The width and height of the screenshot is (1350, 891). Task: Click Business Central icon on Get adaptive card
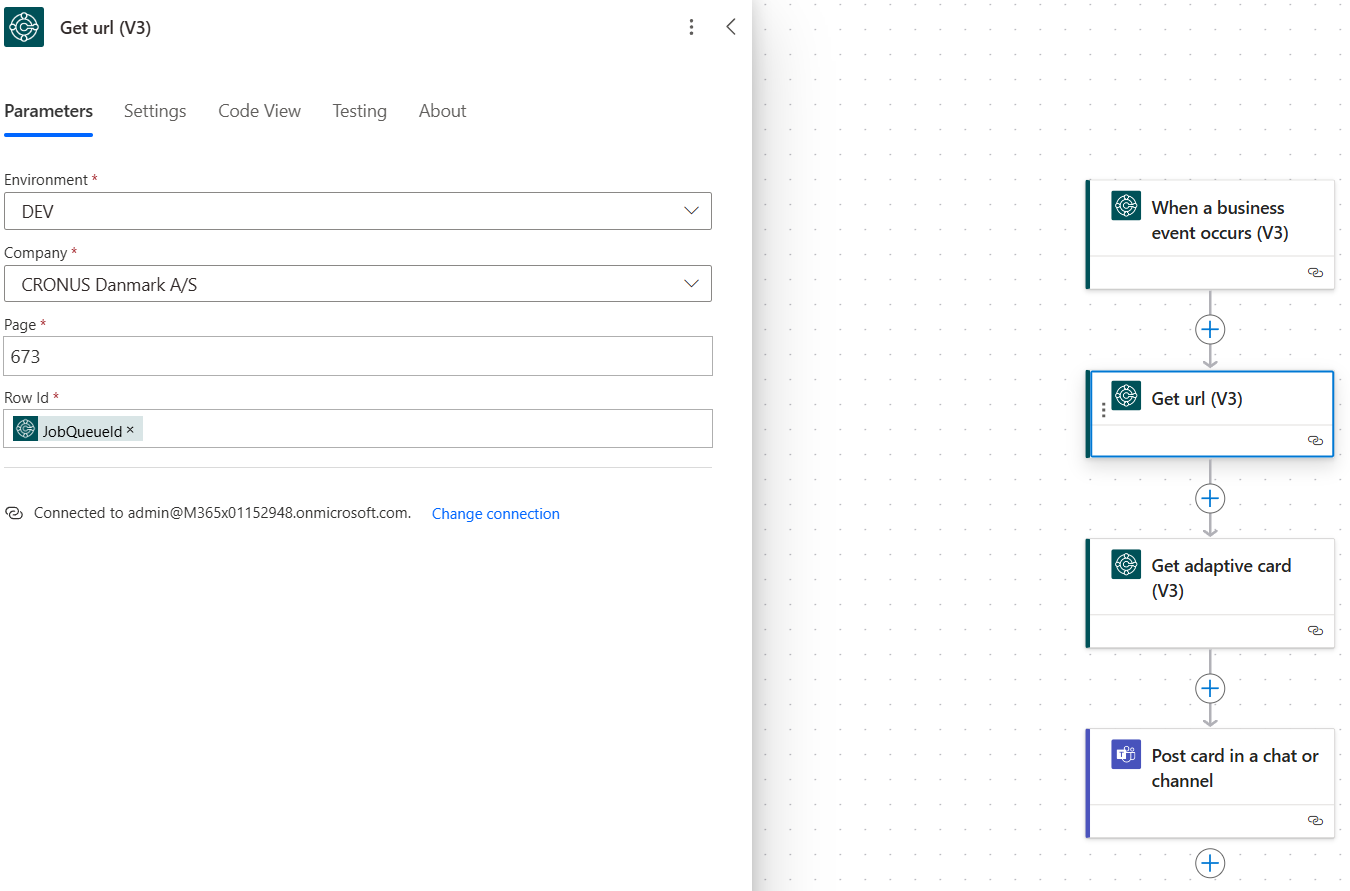(1126, 564)
